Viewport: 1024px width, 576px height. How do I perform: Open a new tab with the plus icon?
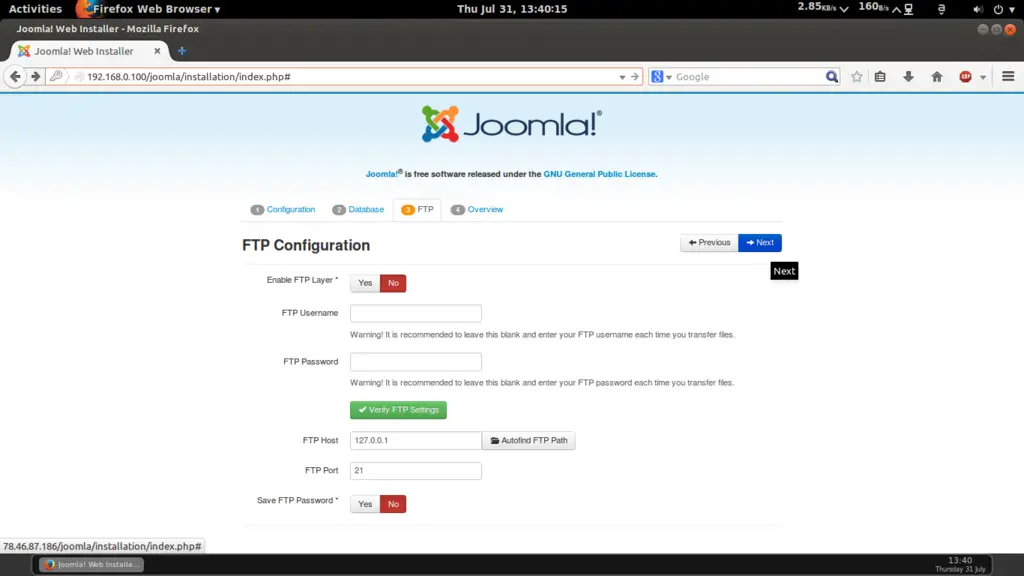pos(182,51)
